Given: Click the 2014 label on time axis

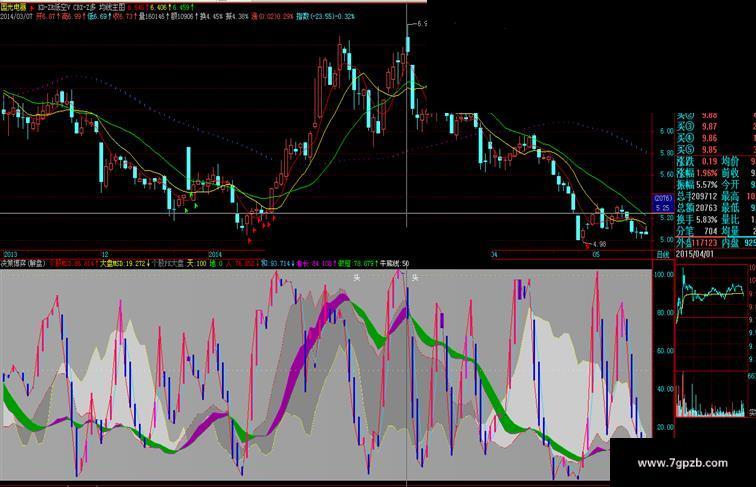Looking at the screenshot, I should tap(215, 254).
